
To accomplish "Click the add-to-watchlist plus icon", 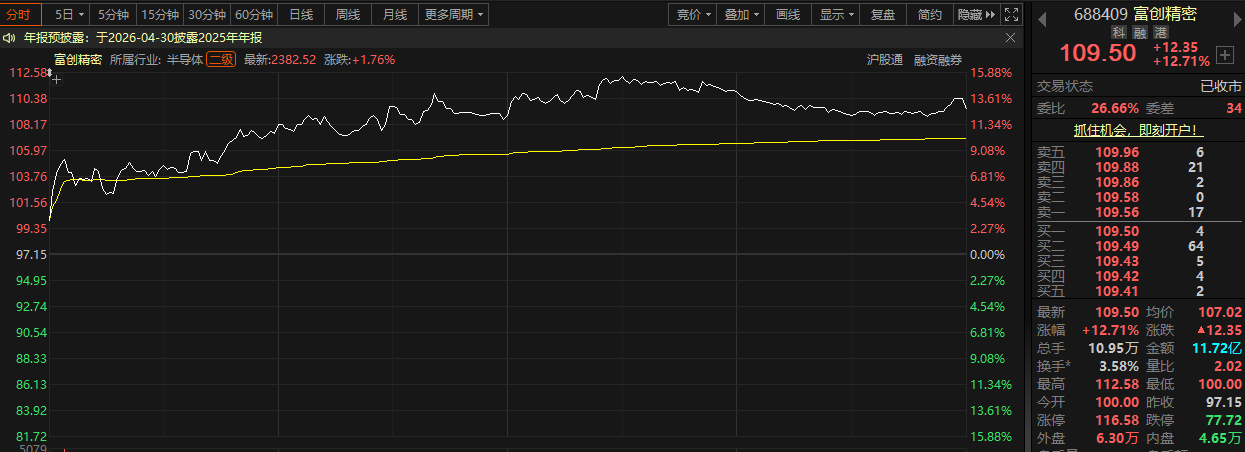I will (x=1225, y=54).
